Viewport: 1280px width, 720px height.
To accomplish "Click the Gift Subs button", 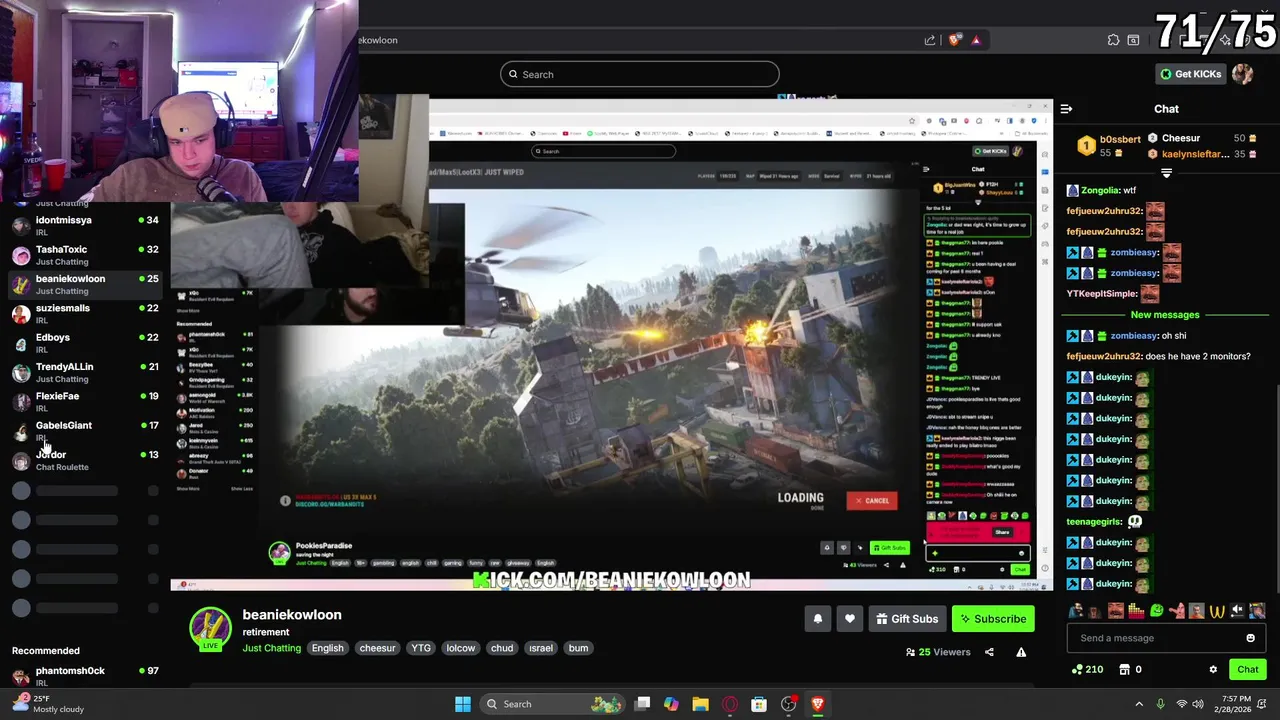I will tap(906, 619).
